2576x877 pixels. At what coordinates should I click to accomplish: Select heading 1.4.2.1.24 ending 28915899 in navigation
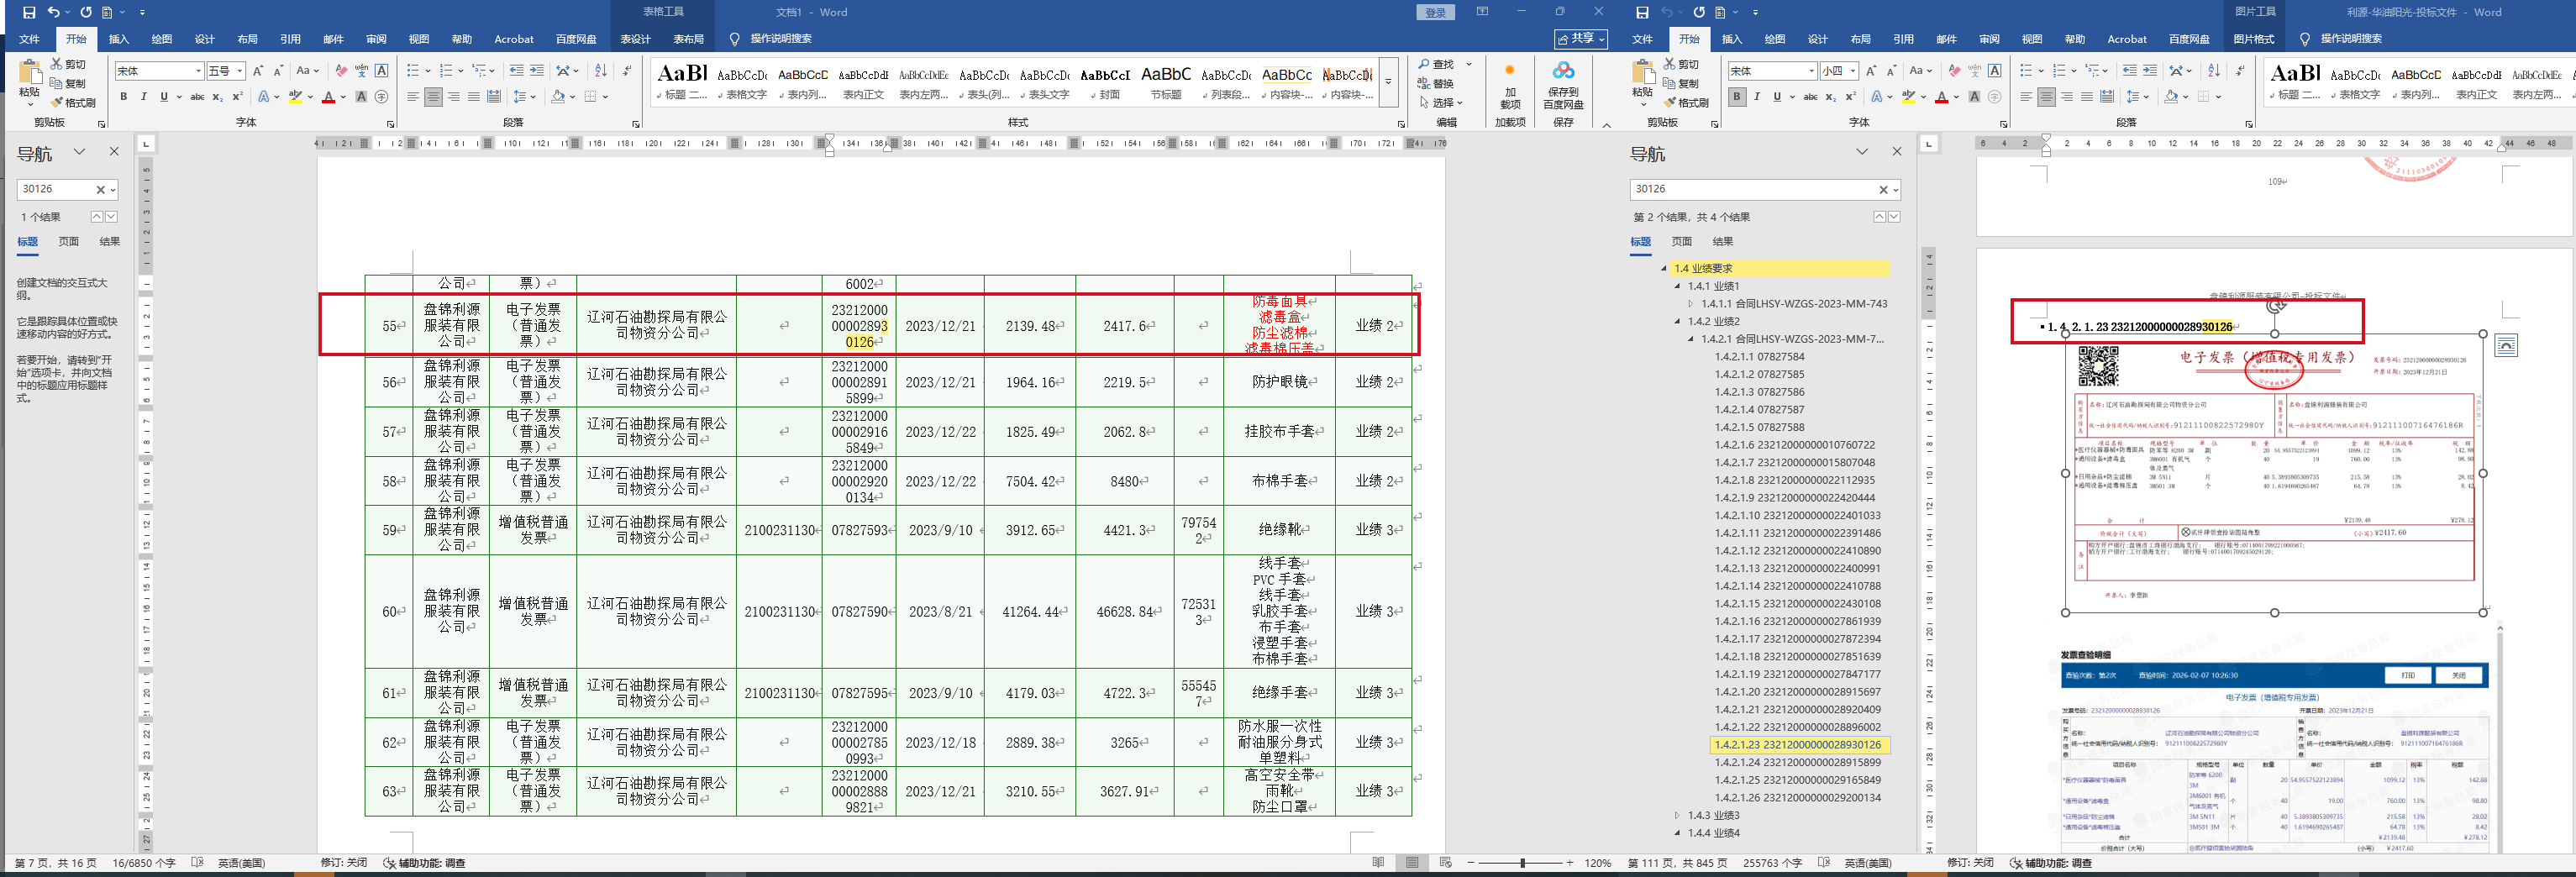click(x=1797, y=762)
